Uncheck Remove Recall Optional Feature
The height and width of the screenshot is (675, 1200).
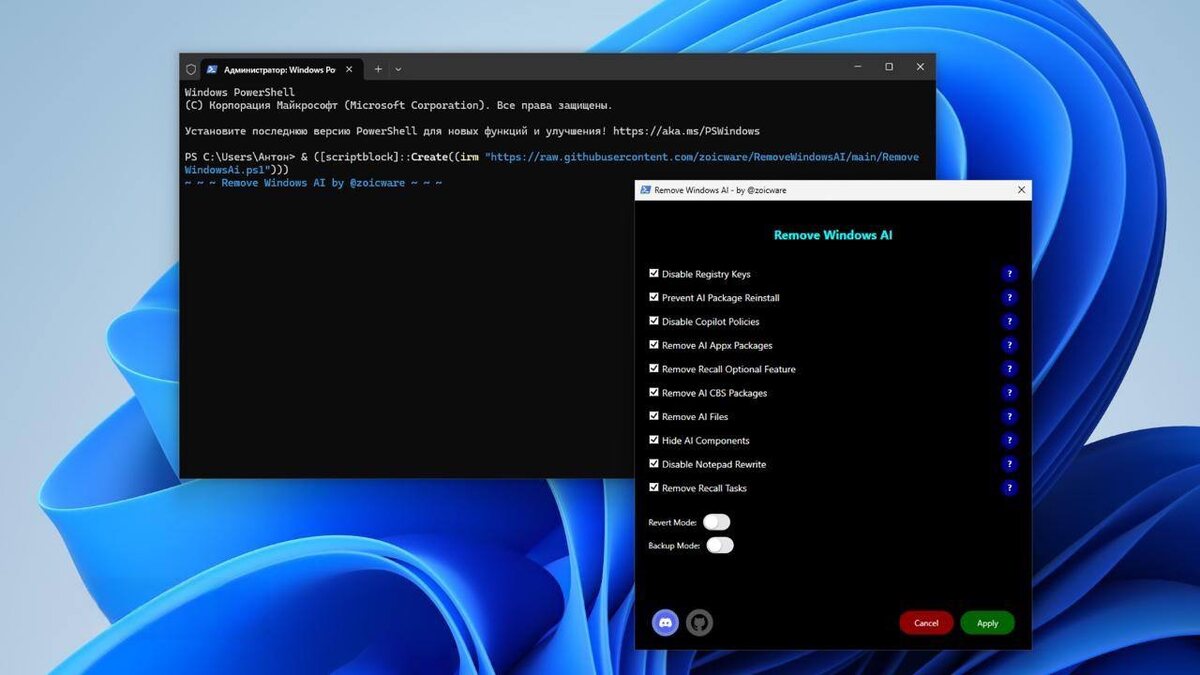tap(654, 368)
